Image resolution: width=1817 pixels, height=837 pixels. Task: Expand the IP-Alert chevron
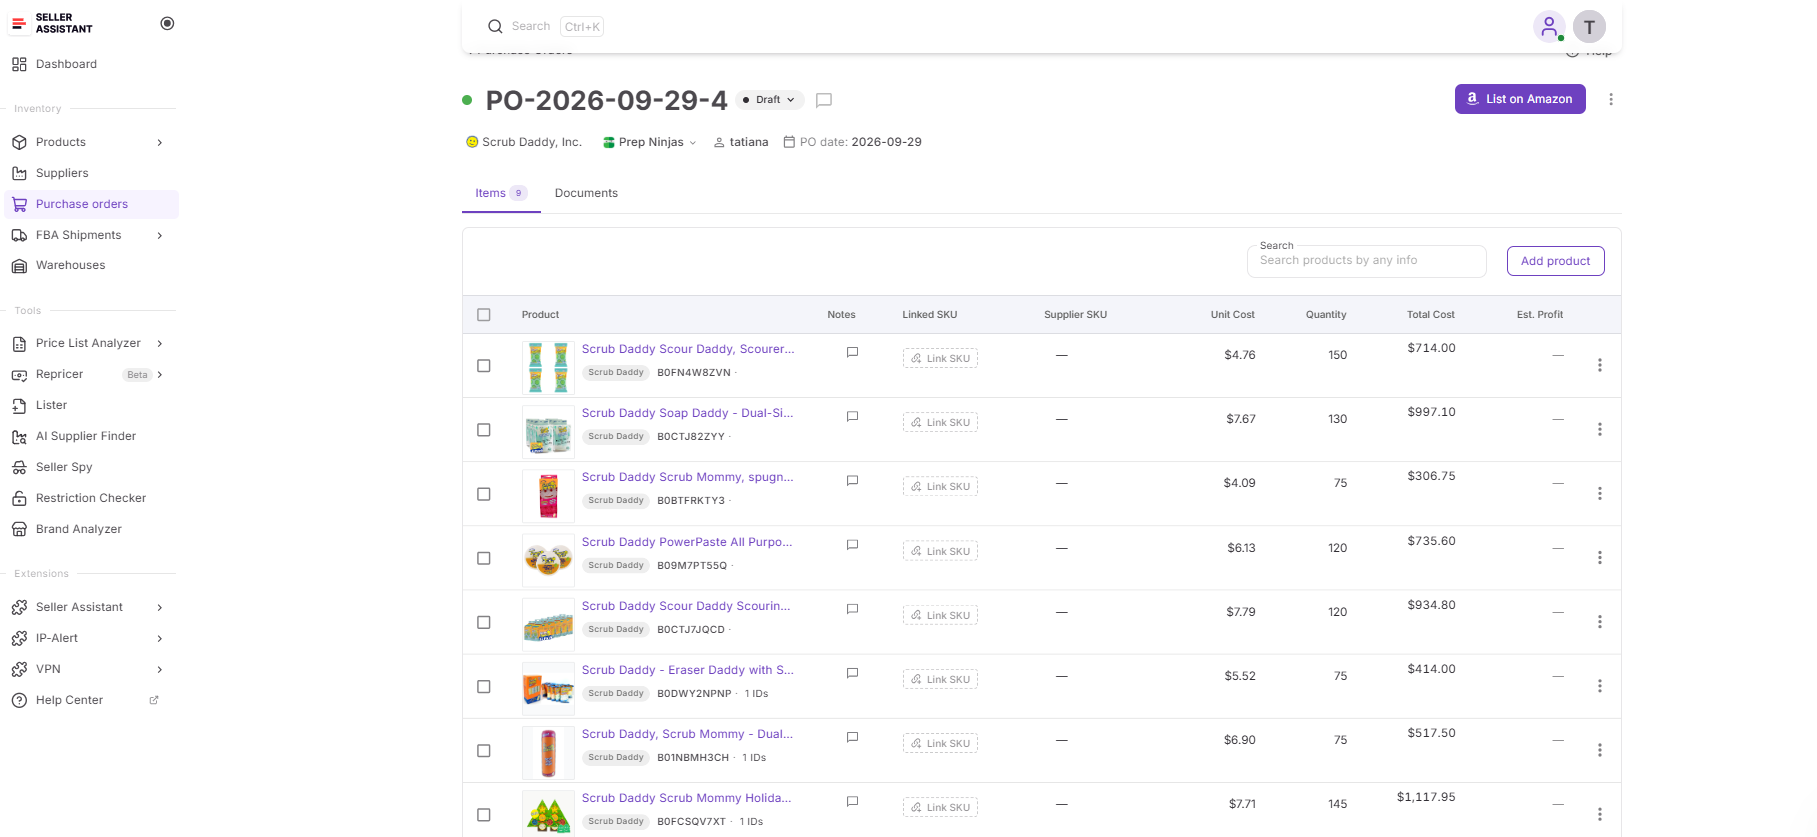[160, 638]
